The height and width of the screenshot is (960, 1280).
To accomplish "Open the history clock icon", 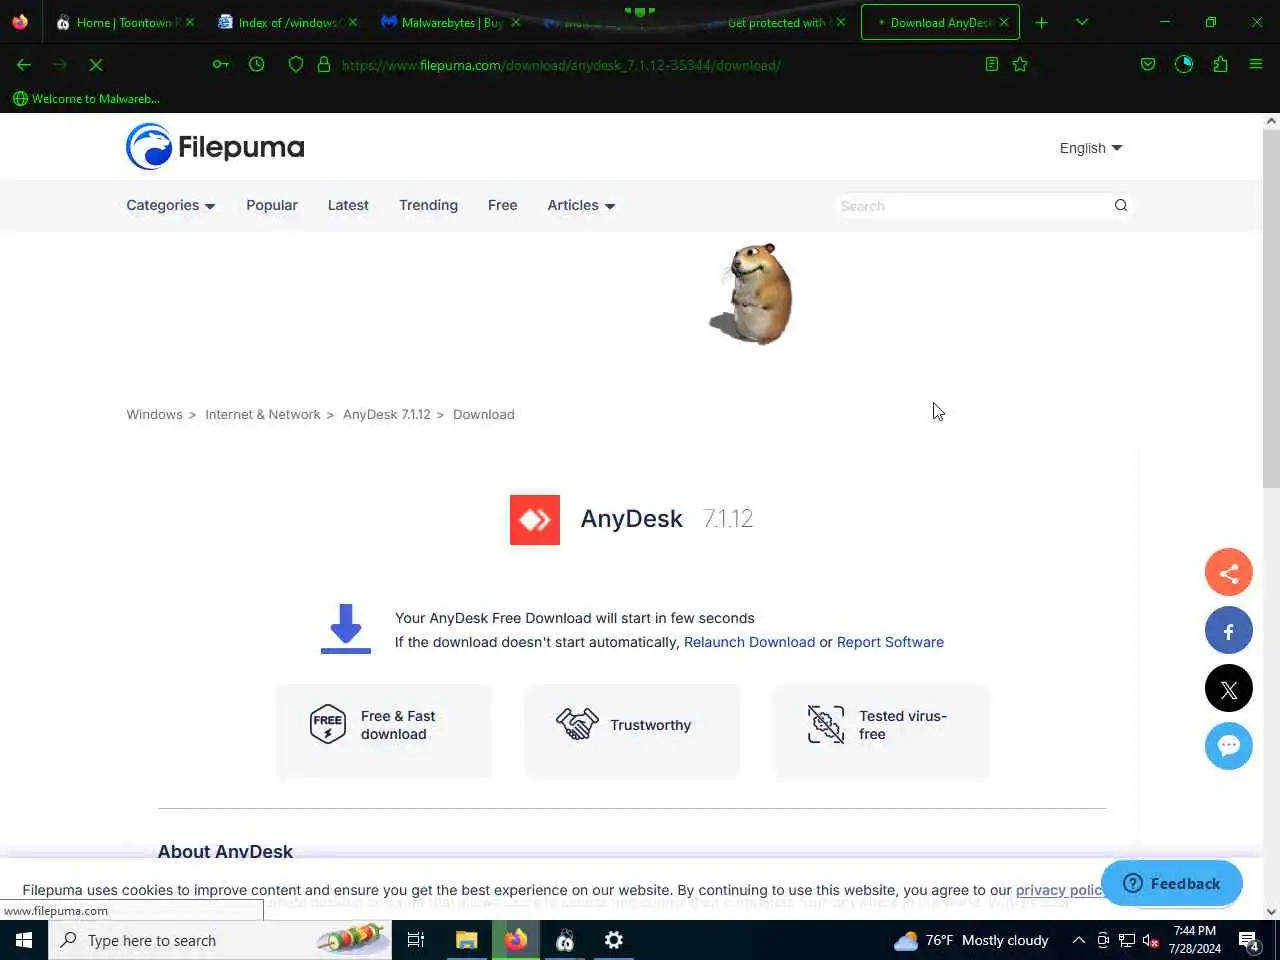I will (x=257, y=64).
